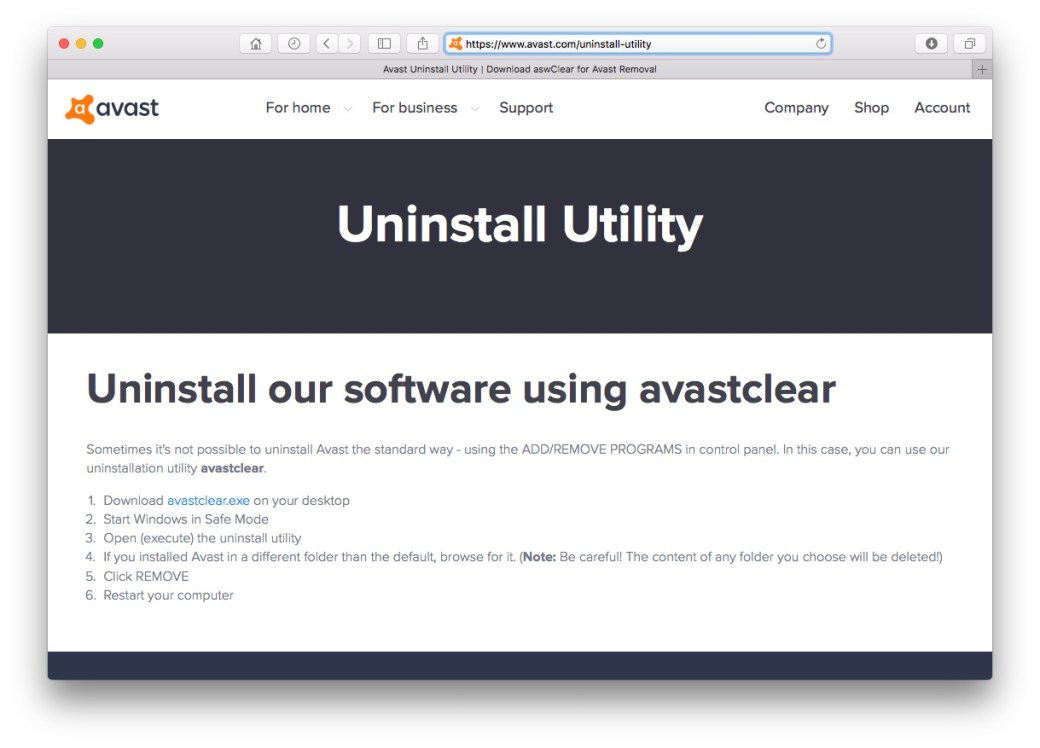Image resolution: width=1040 pixels, height=748 pixels.
Task: Go back using the back arrow
Action: coord(325,43)
